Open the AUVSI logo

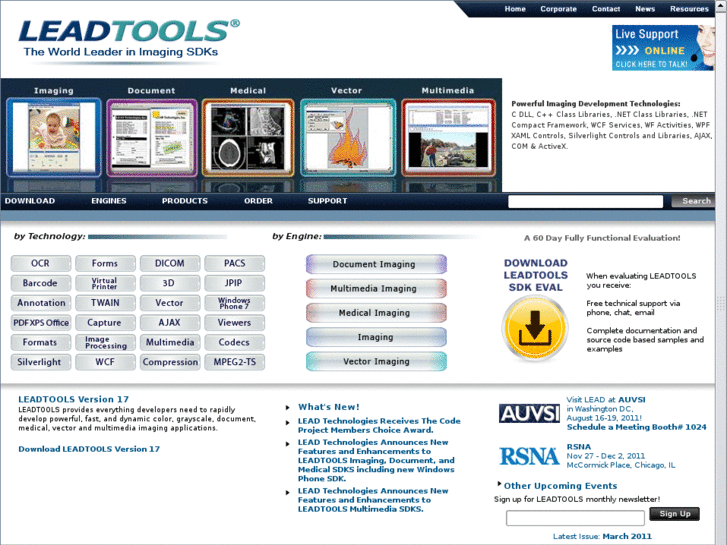point(529,413)
